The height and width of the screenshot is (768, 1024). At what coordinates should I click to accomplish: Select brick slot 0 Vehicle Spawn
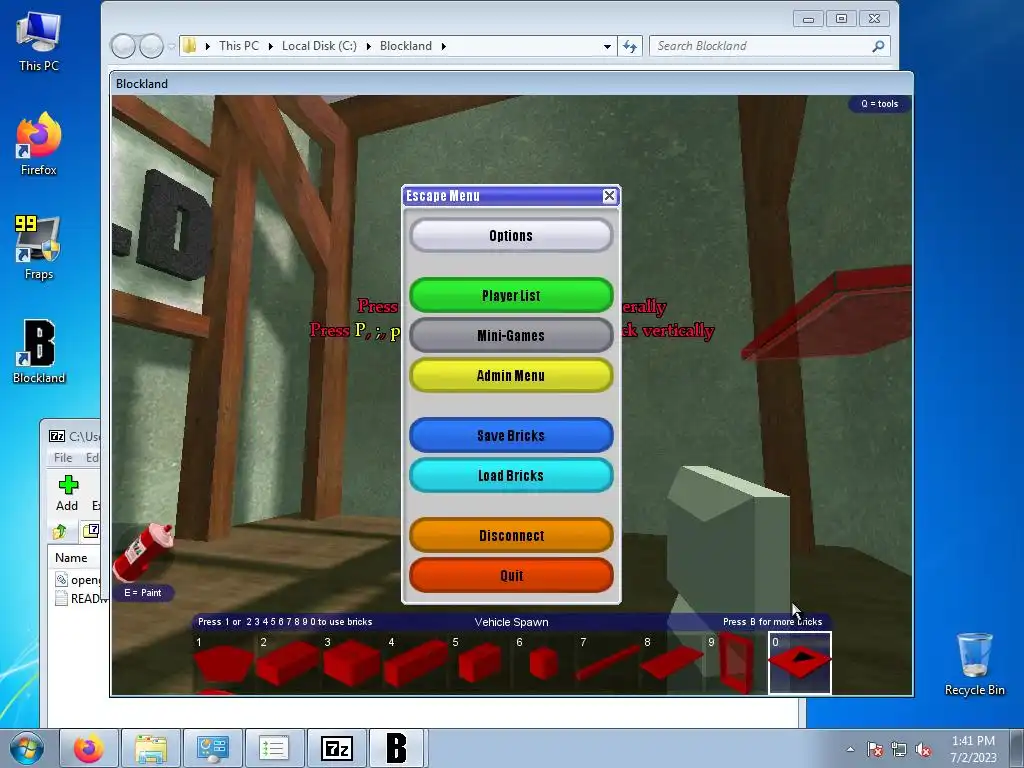800,664
